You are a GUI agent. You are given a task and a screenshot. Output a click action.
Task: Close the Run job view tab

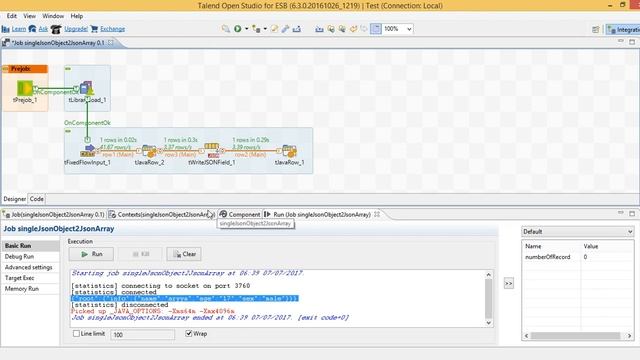coord(377,214)
